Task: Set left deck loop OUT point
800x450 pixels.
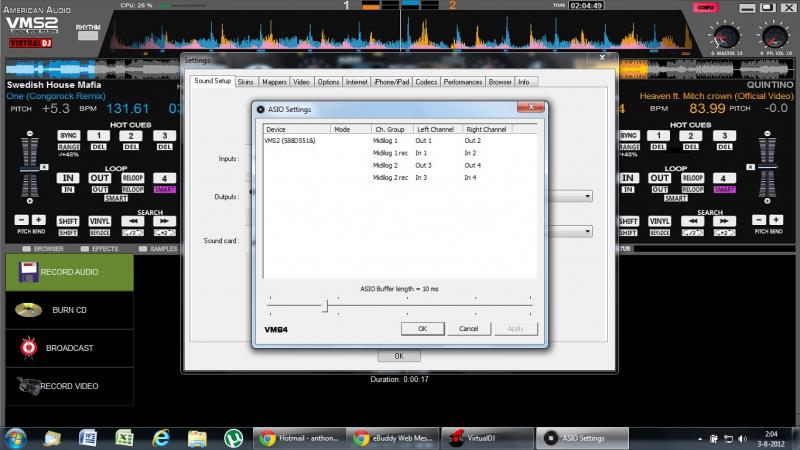Action: tap(99, 178)
